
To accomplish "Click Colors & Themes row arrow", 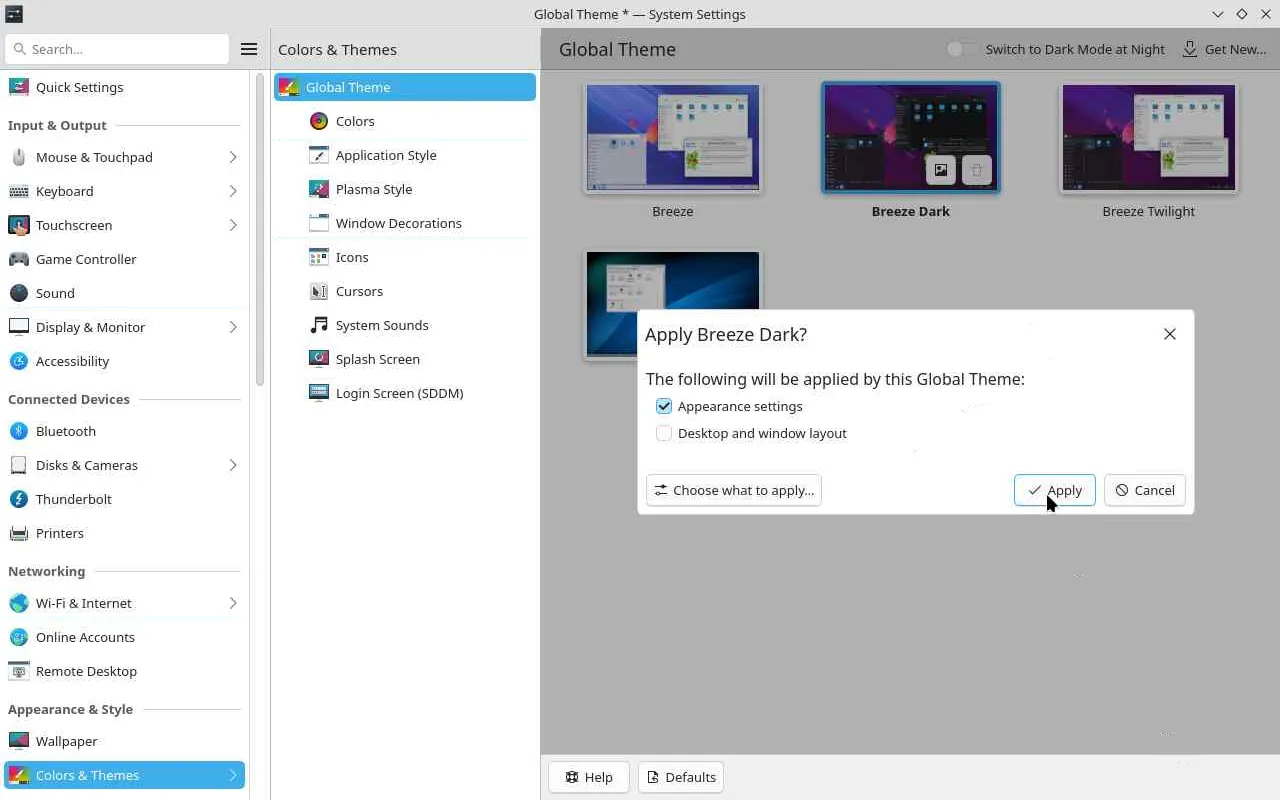I will (233, 775).
